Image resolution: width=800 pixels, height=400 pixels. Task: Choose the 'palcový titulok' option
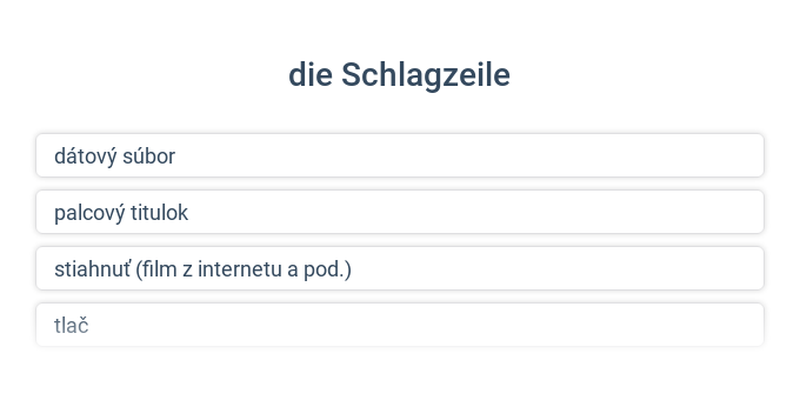pos(399,212)
